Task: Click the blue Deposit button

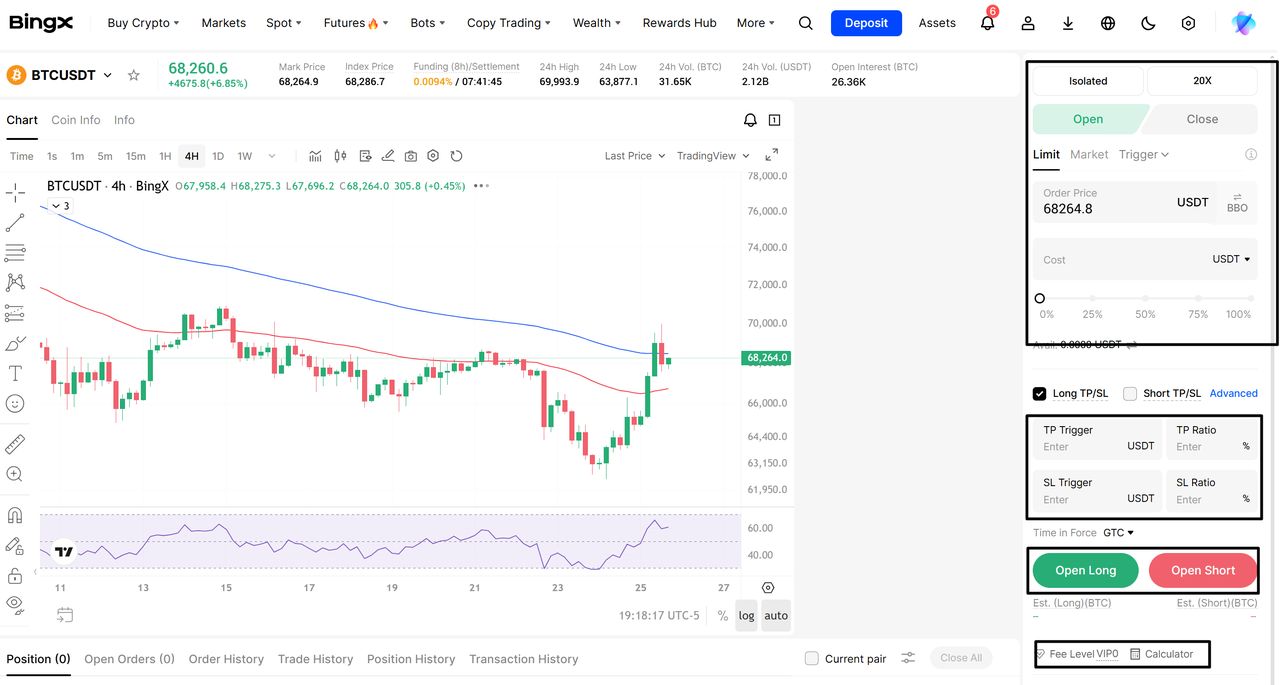Action: coord(866,23)
